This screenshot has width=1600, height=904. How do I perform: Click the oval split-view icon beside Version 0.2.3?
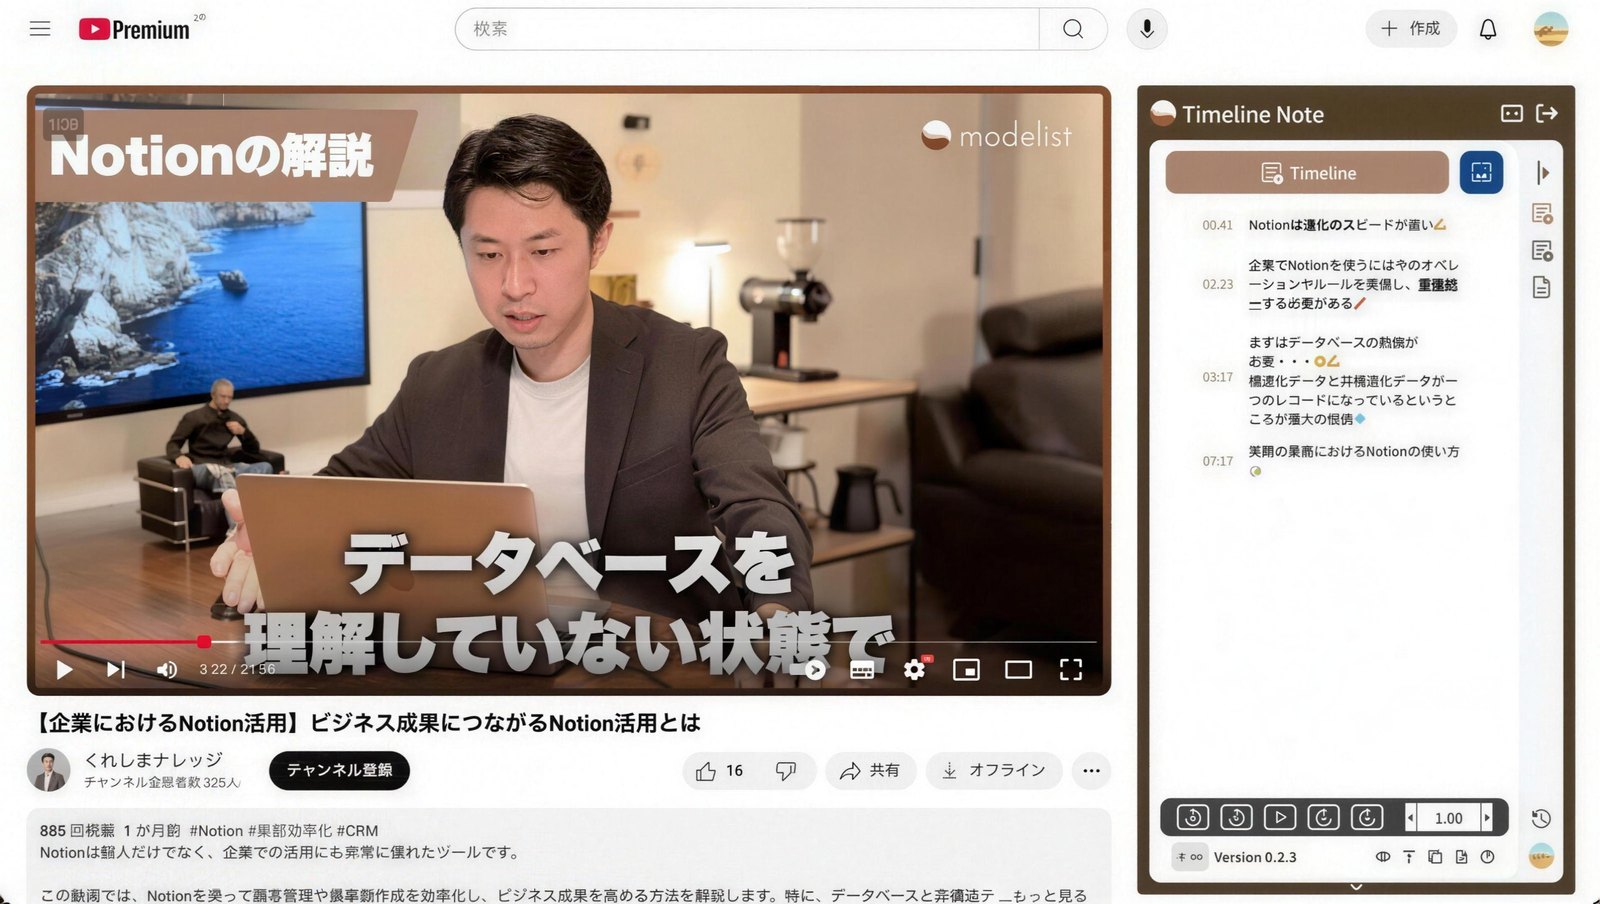[1383, 857]
